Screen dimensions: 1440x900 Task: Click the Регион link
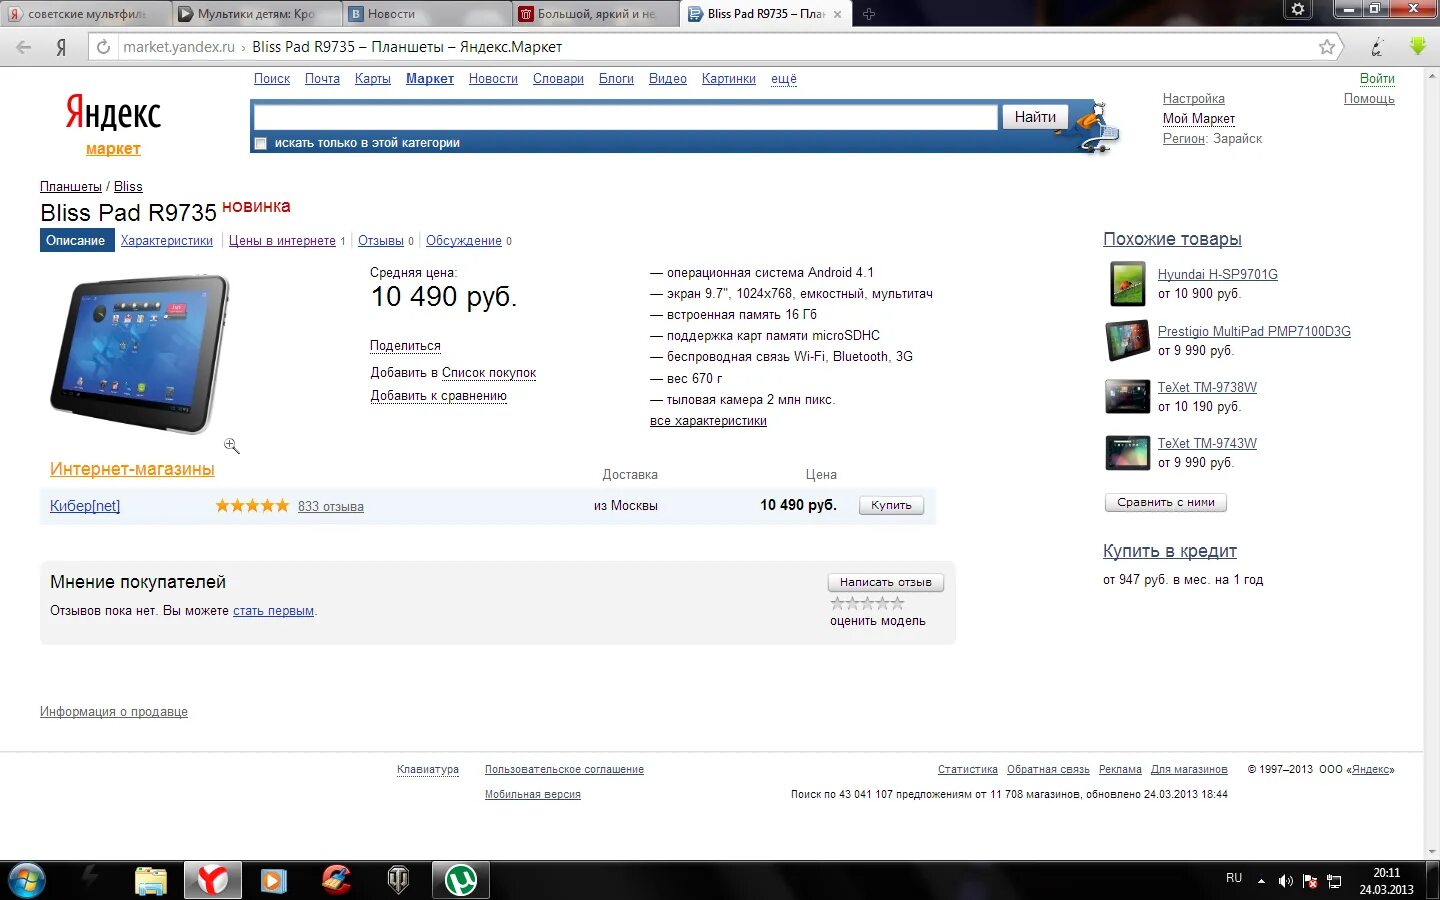pos(1184,139)
